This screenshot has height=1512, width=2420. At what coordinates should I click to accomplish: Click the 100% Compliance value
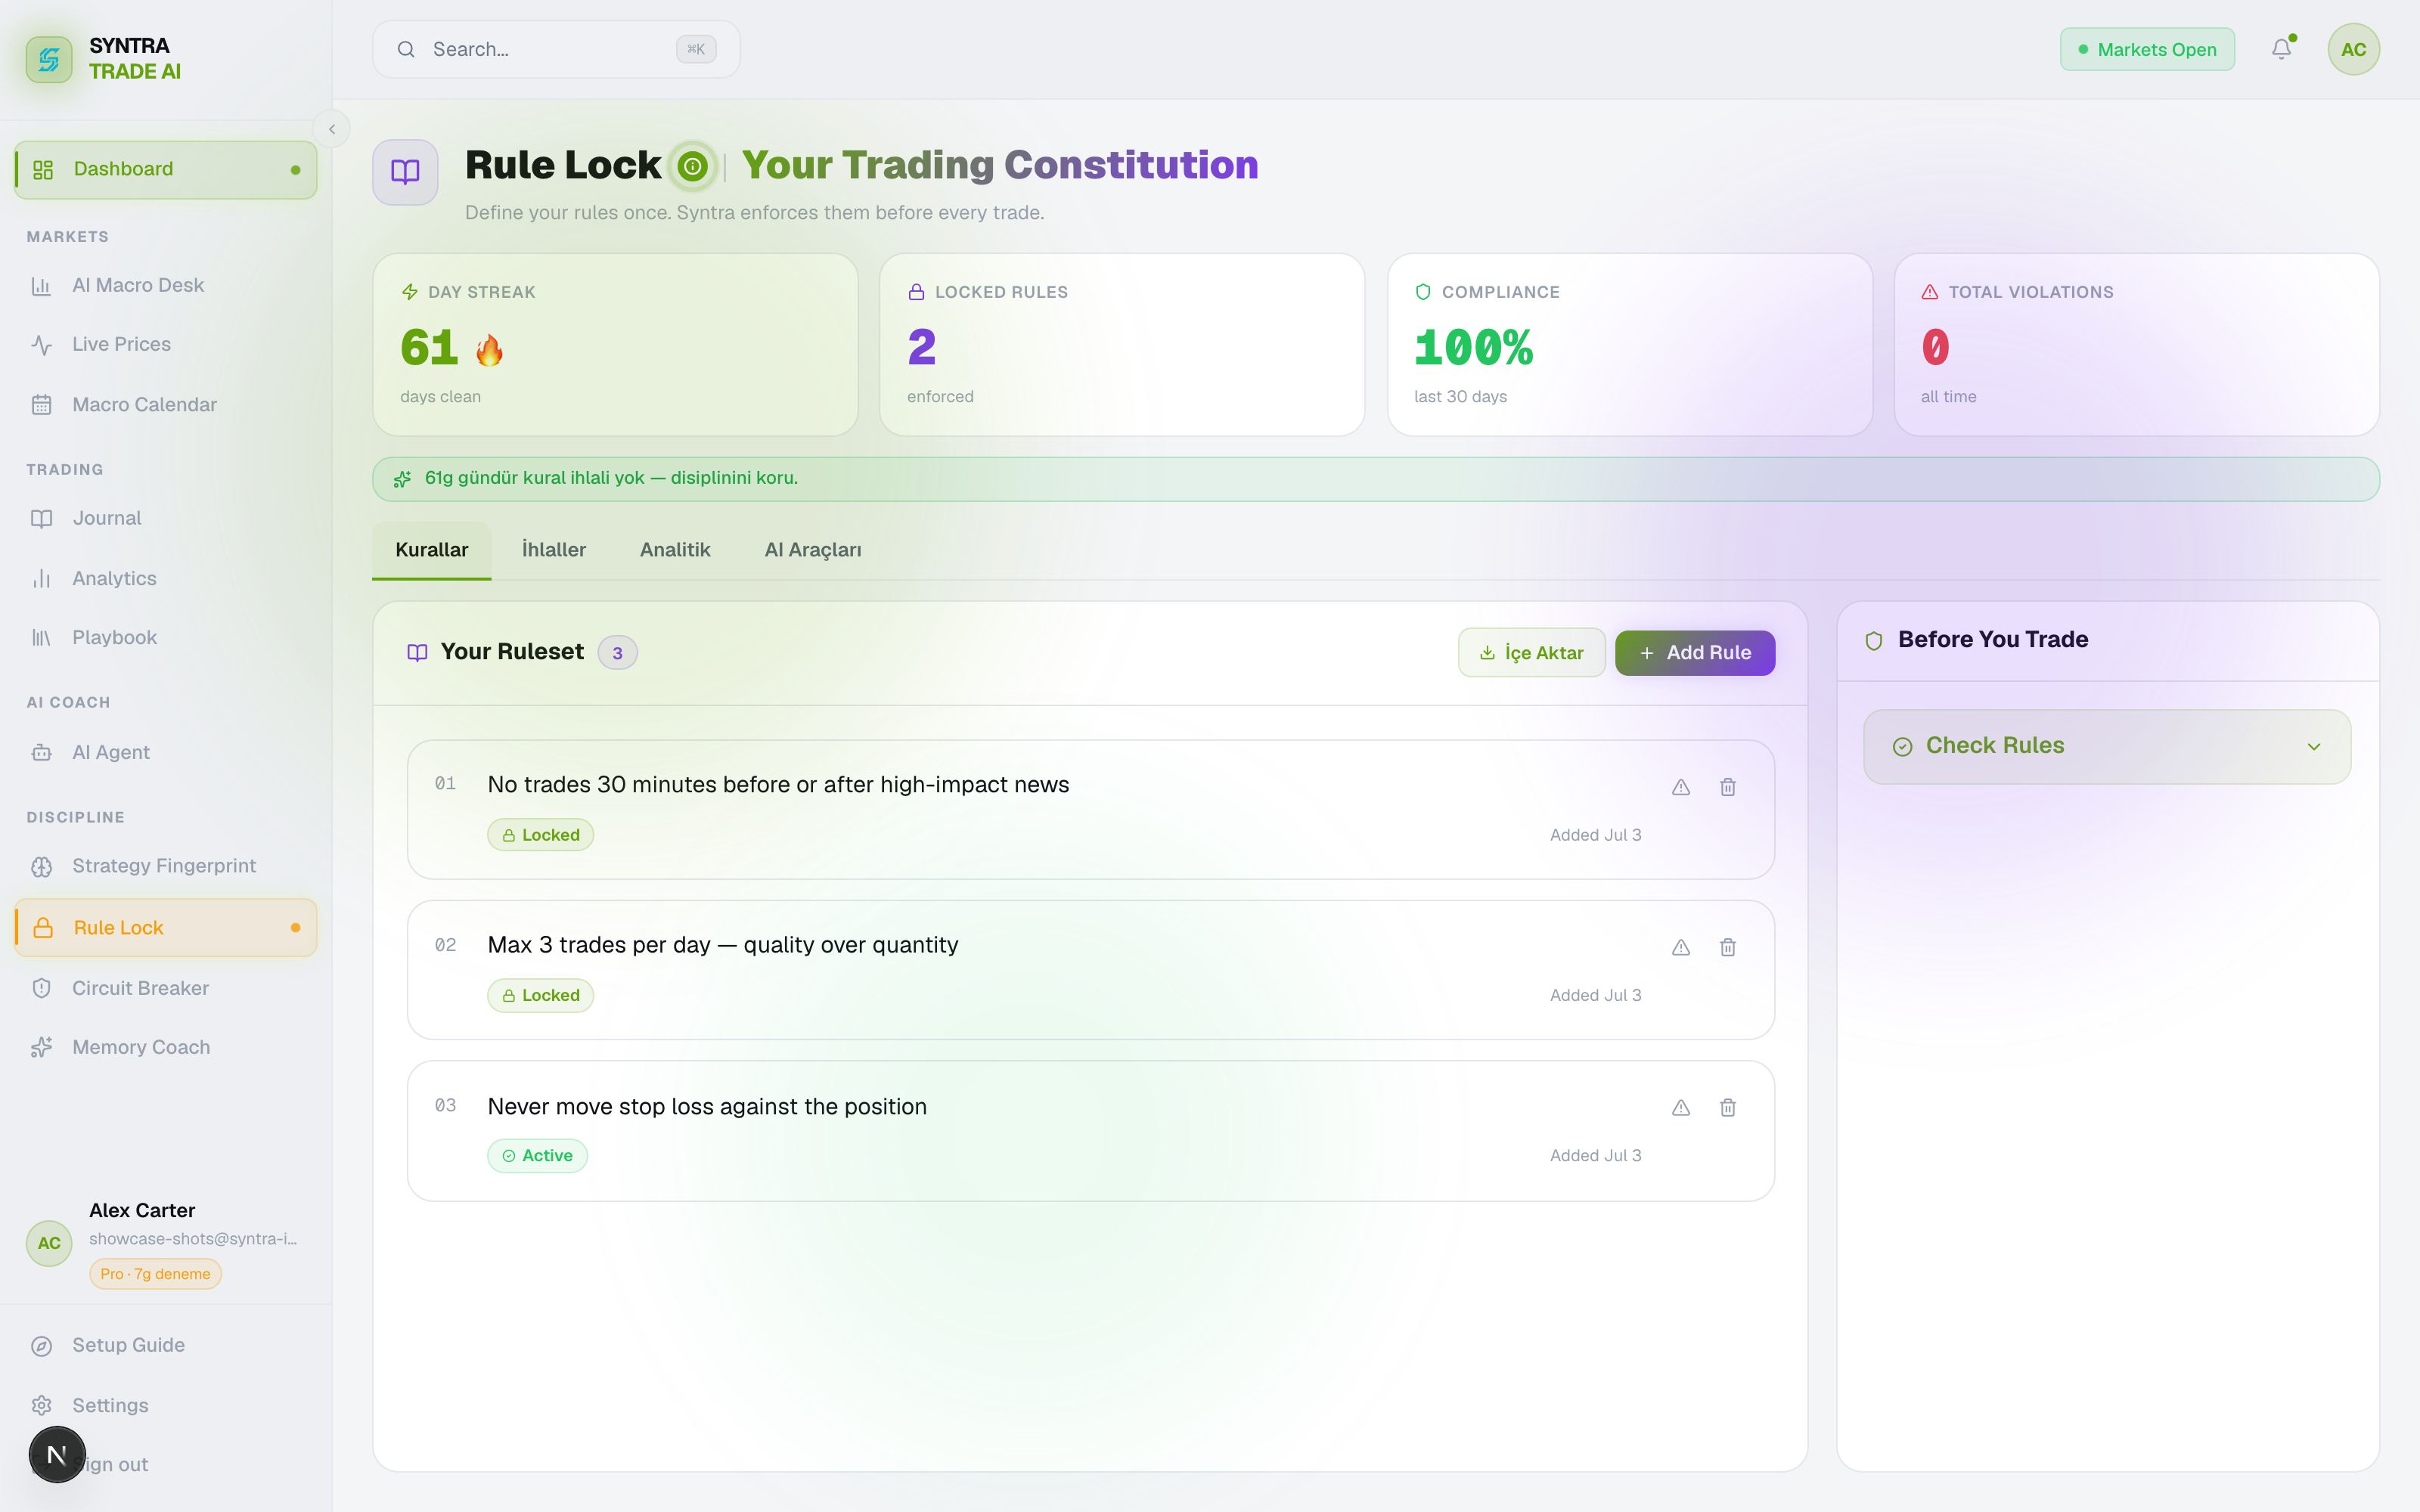[1473, 348]
